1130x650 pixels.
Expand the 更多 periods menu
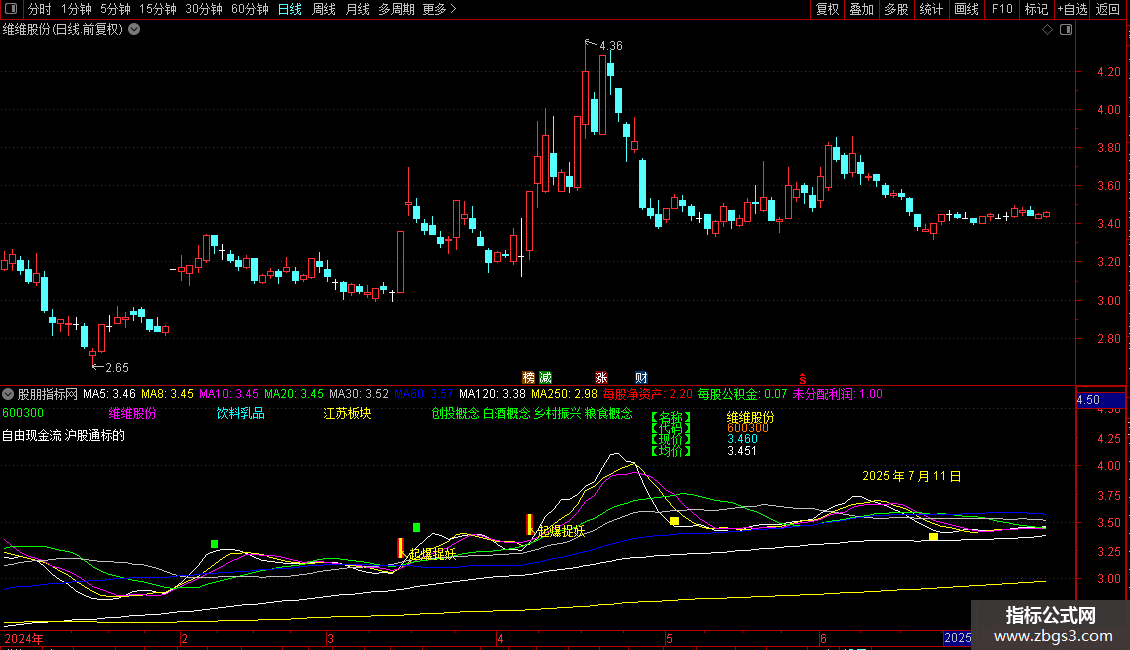(439, 10)
